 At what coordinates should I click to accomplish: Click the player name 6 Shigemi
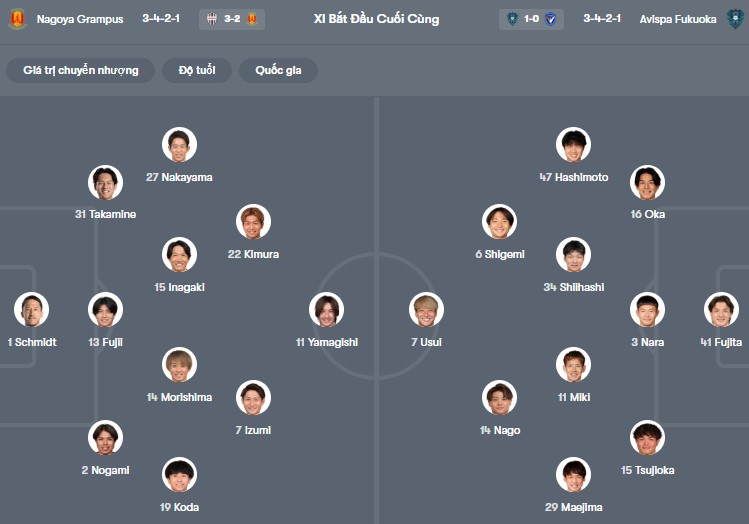click(x=499, y=254)
